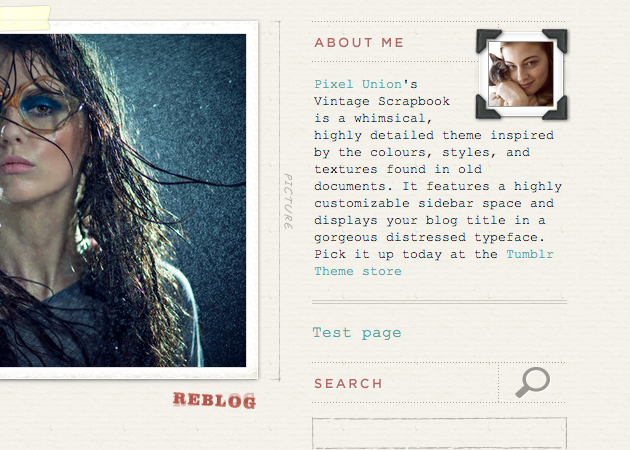Click the avatar's top-right photo corner mount
The width and height of the screenshot is (630, 450).
[x=556, y=40]
